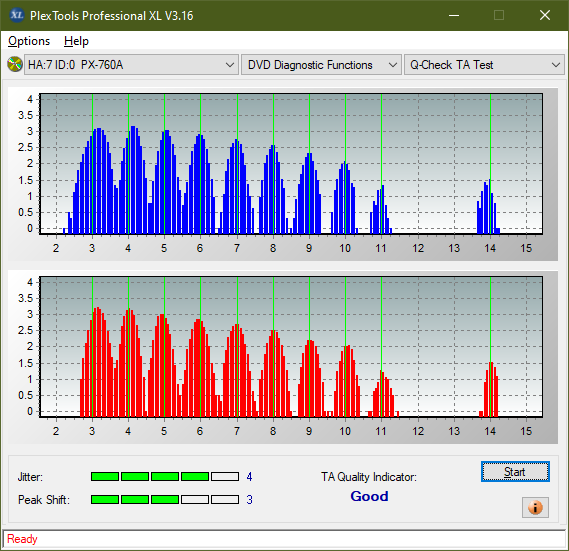The height and width of the screenshot is (551, 569).
Task: Close the PlexTools window
Action: [545, 15]
